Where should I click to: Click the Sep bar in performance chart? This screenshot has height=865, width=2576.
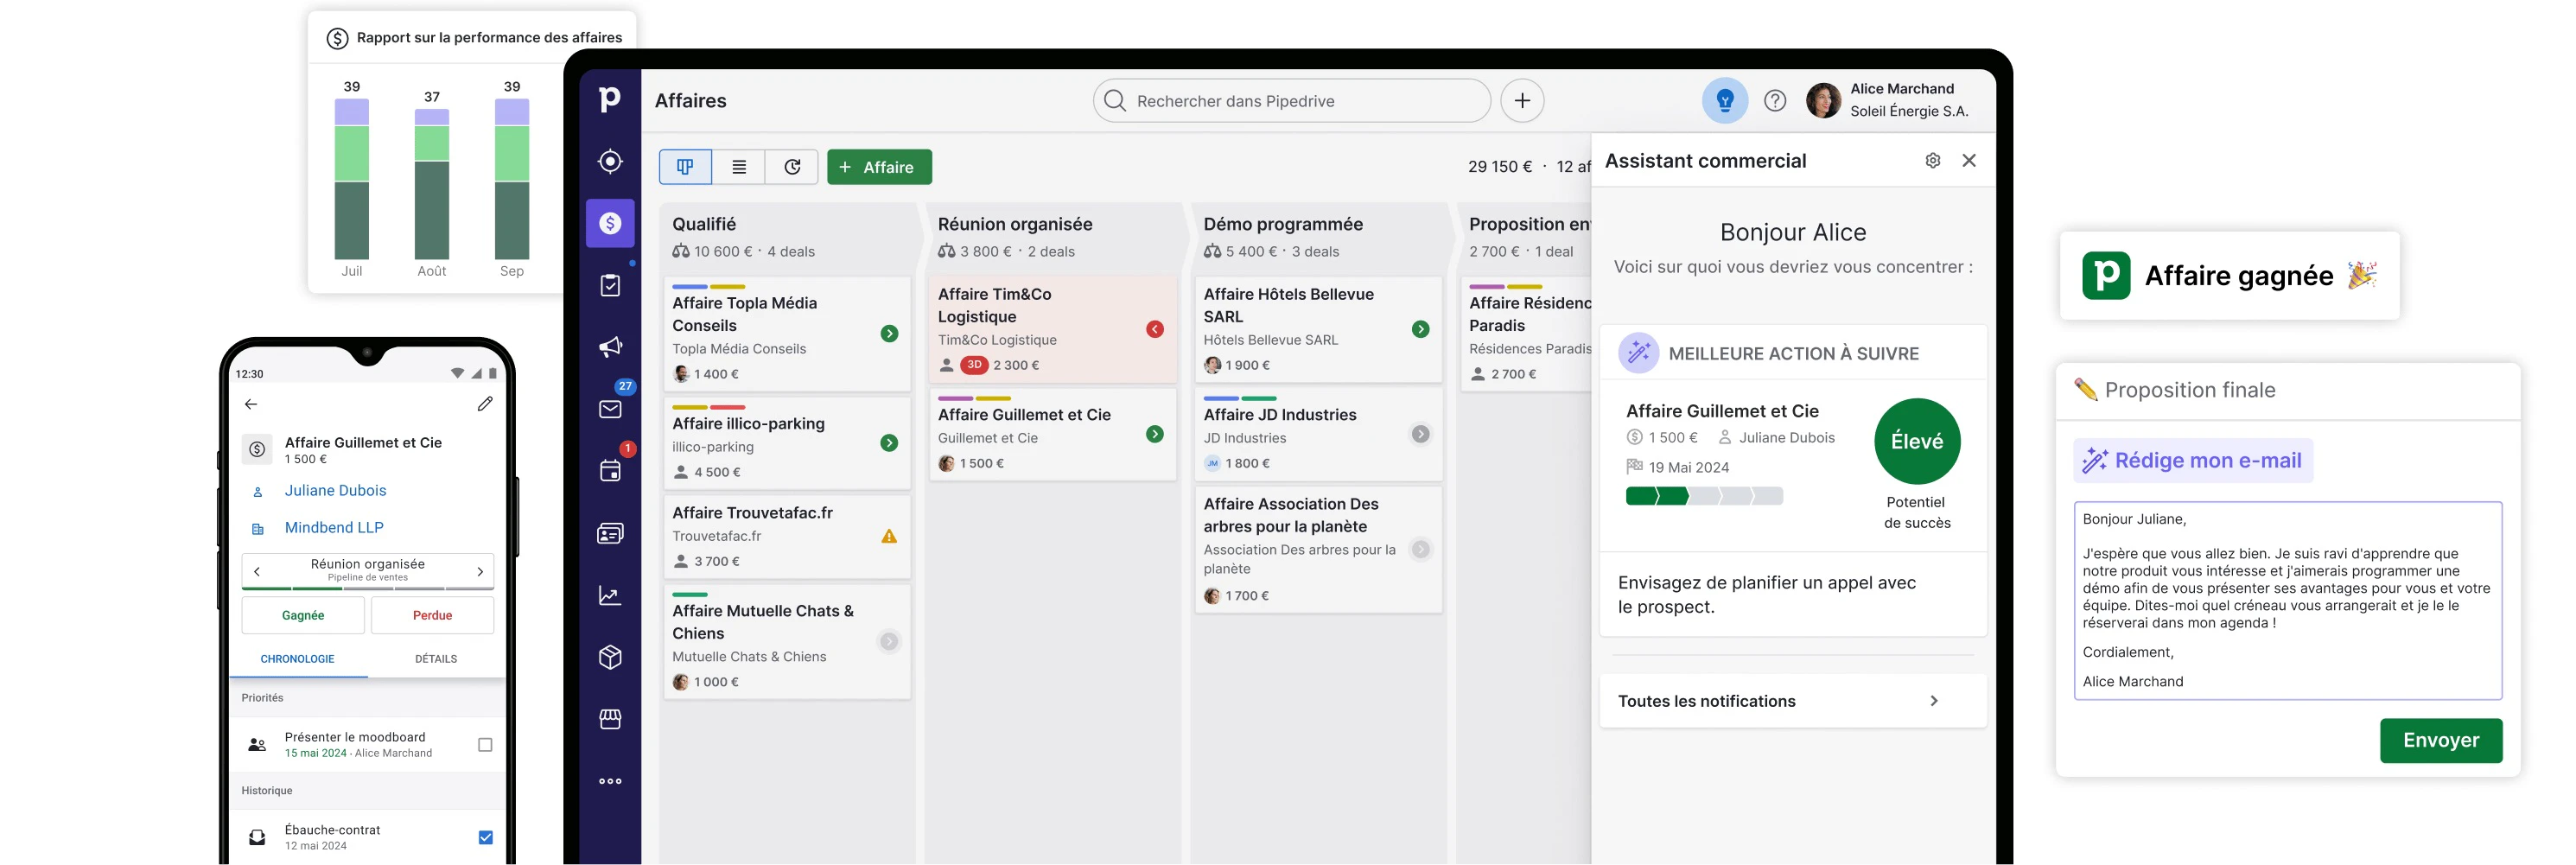point(512,179)
